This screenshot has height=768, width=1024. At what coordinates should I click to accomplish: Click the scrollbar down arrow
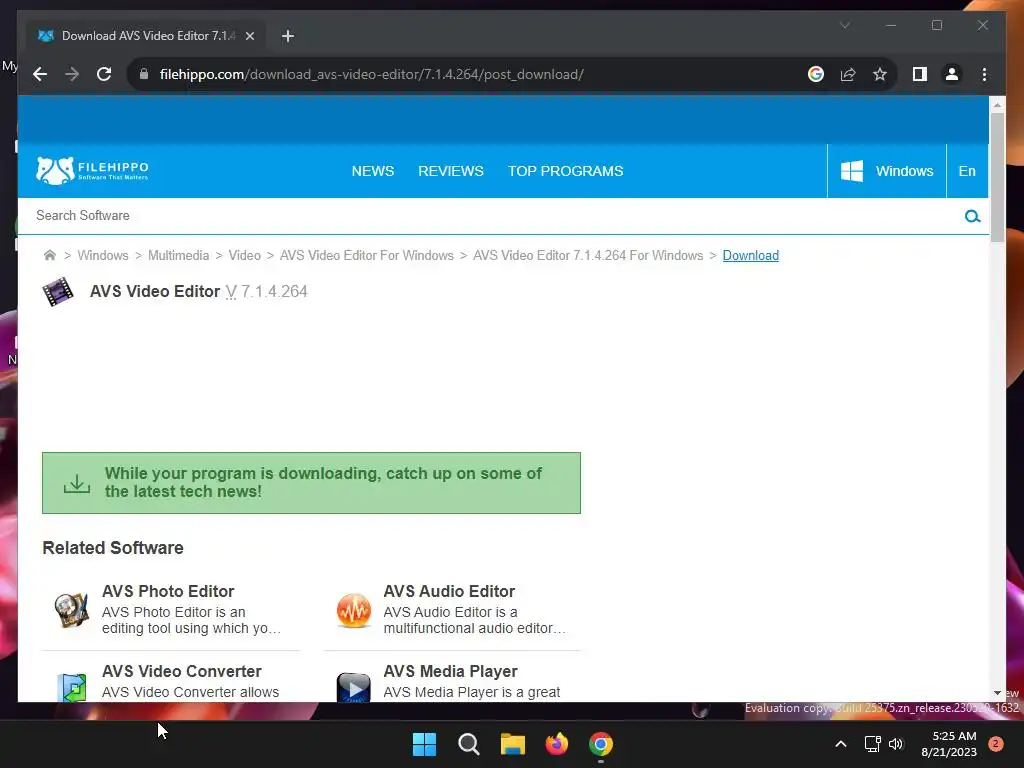pyautogui.click(x=997, y=693)
